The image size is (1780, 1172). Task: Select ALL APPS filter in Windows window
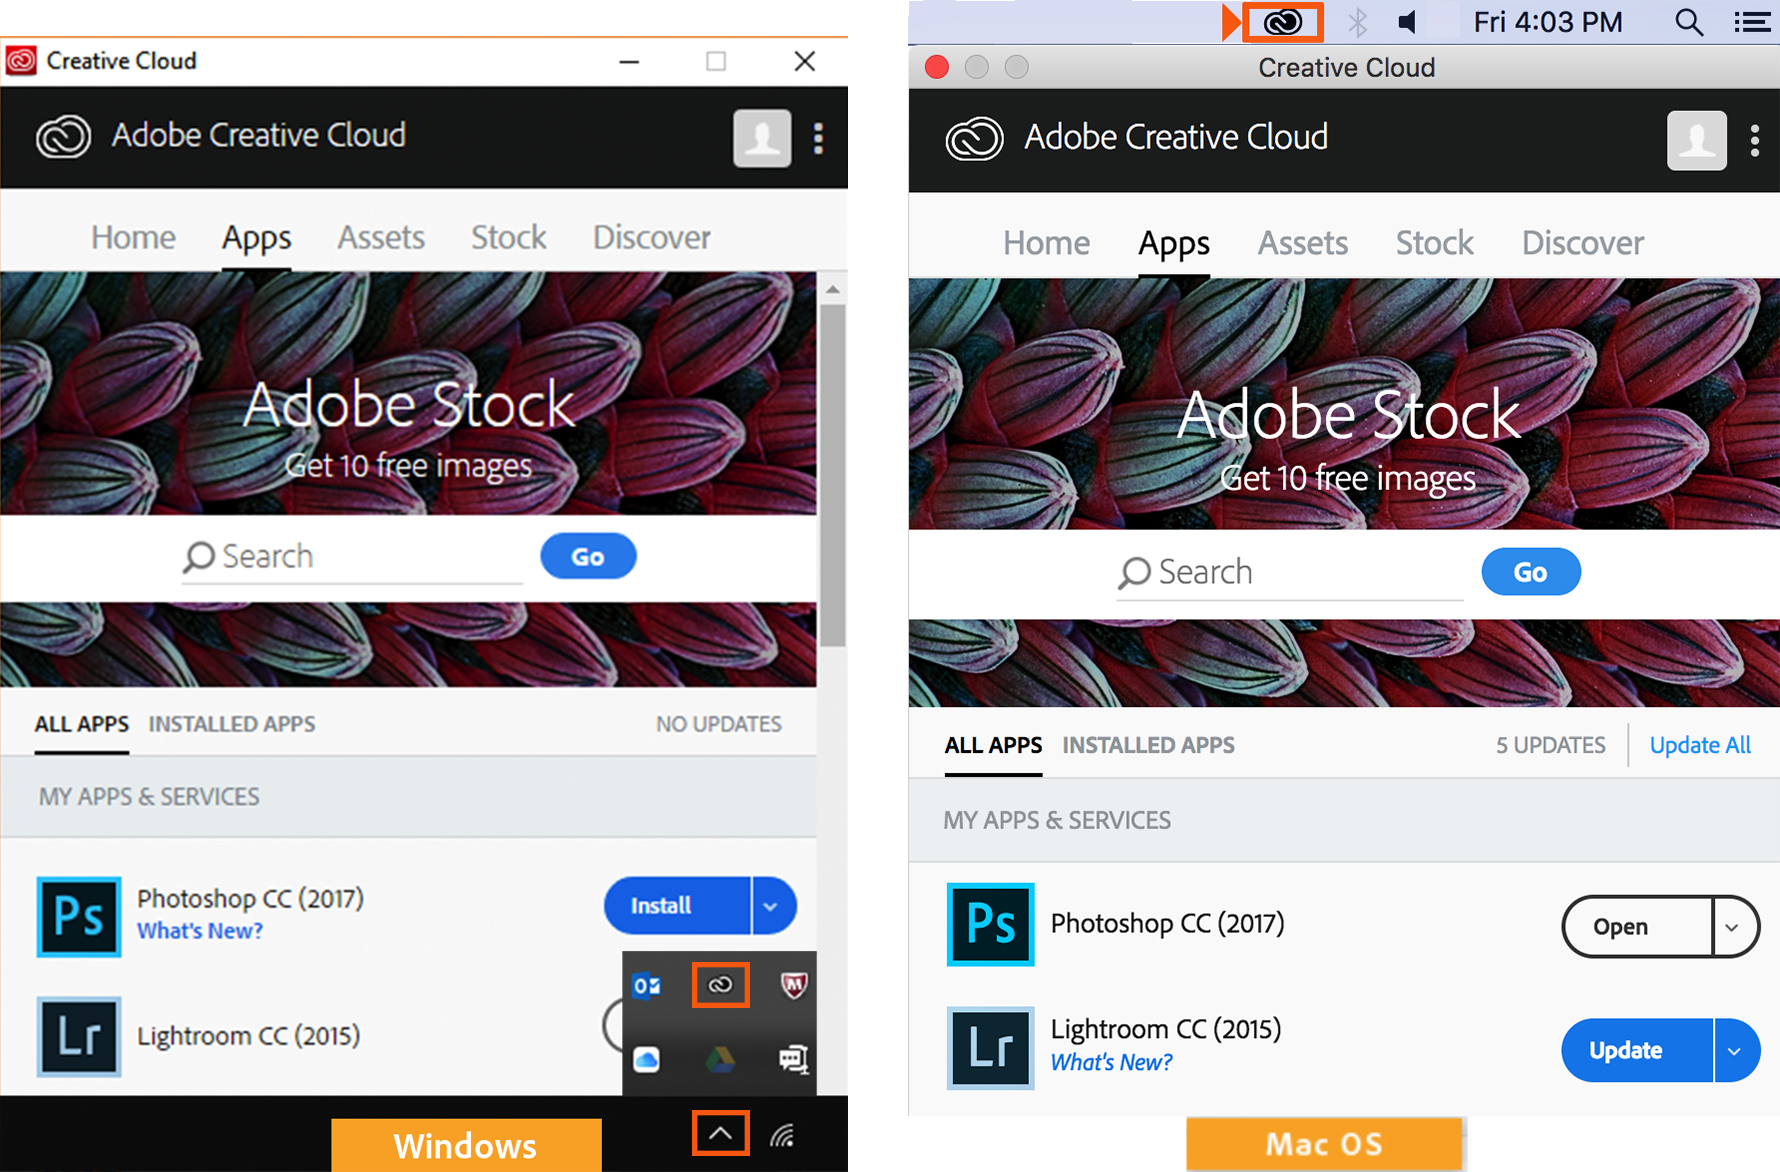coord(82,724)
